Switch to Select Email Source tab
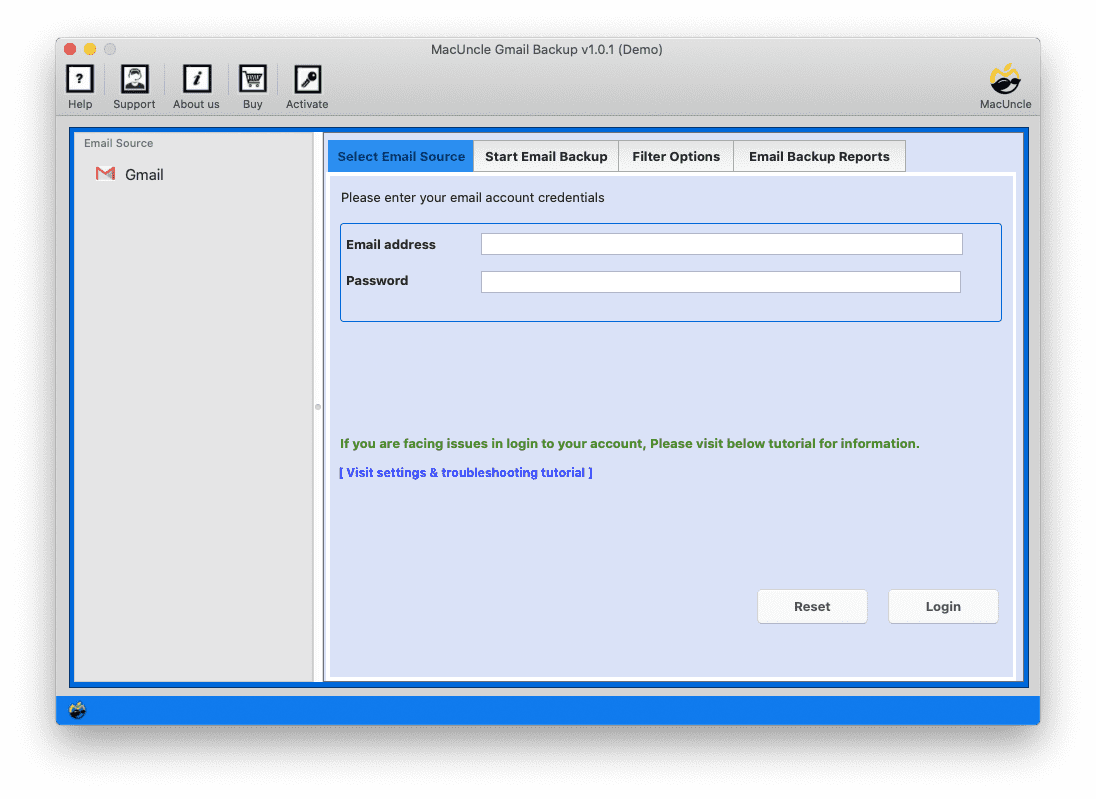This screenshot has height=799, width=1096. [x=400, y=157]
